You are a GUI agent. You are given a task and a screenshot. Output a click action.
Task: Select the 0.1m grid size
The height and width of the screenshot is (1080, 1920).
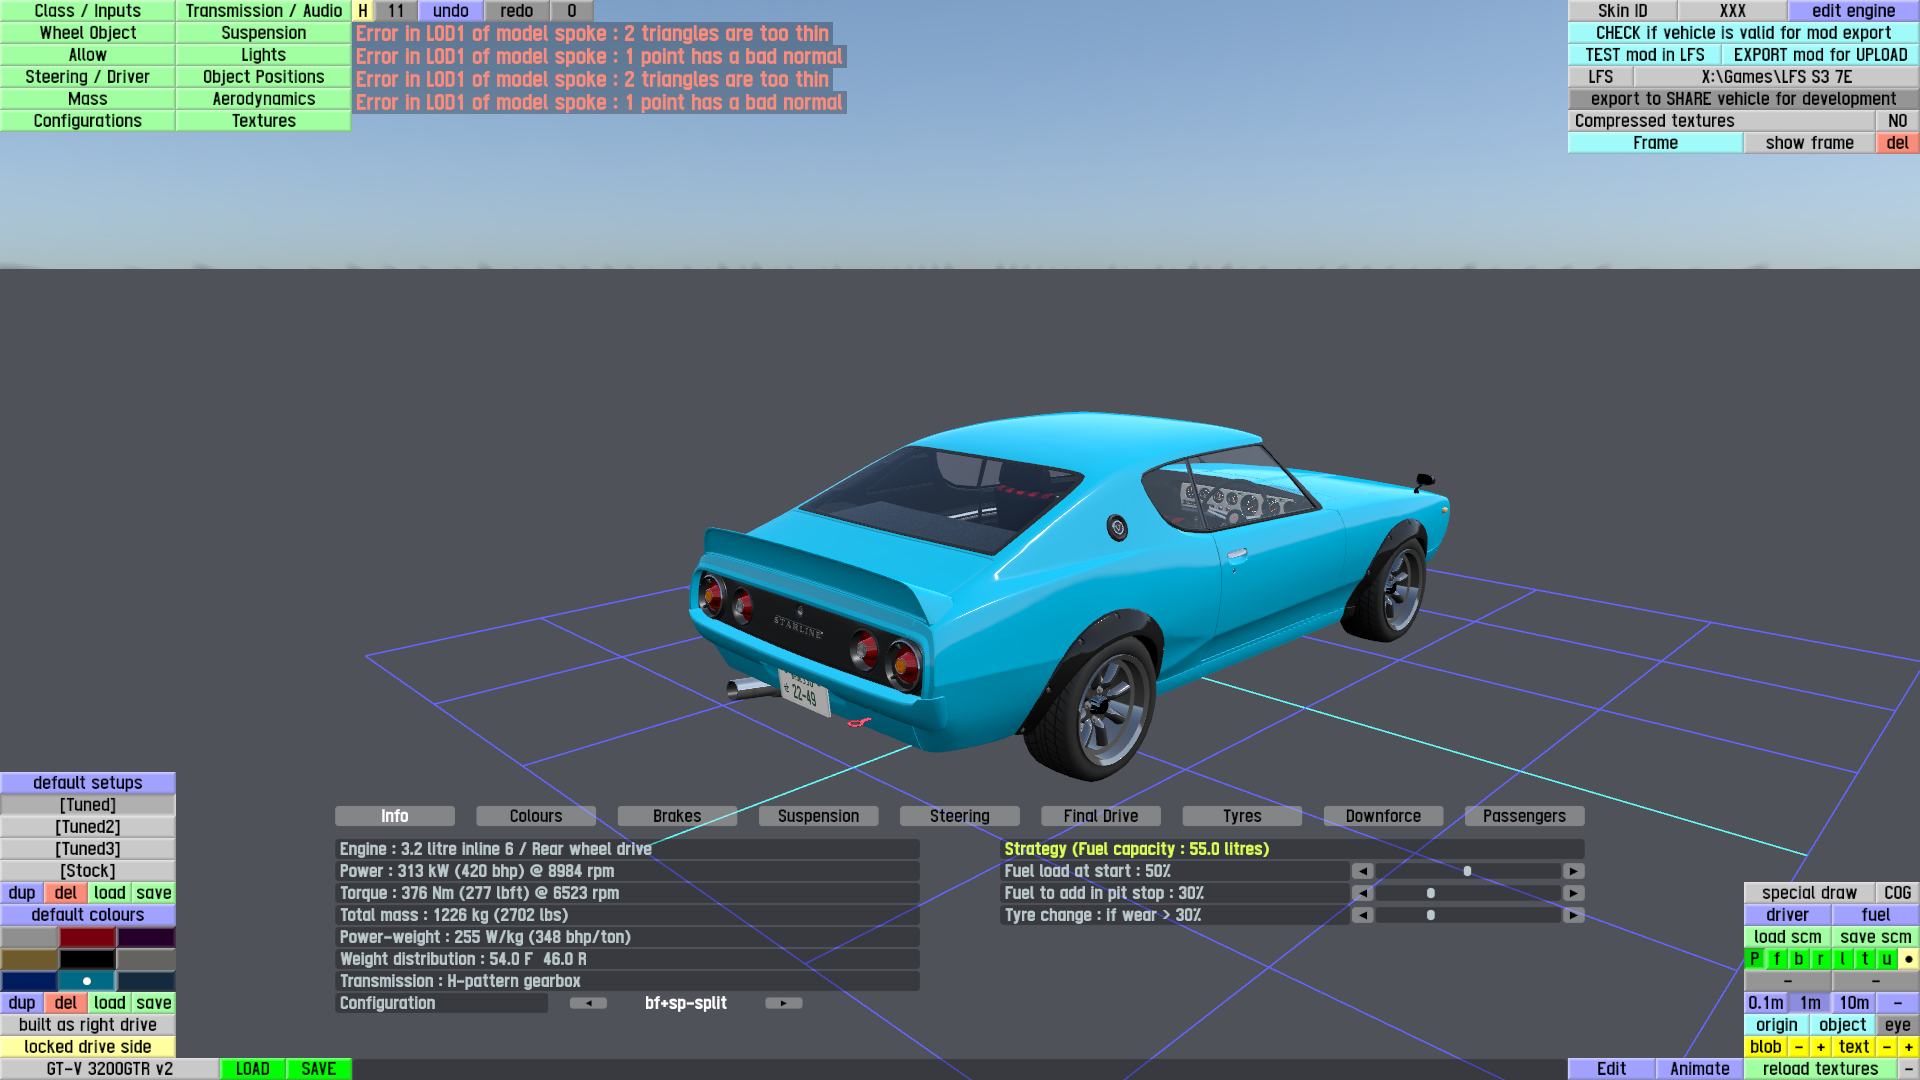[1765, 1003]
